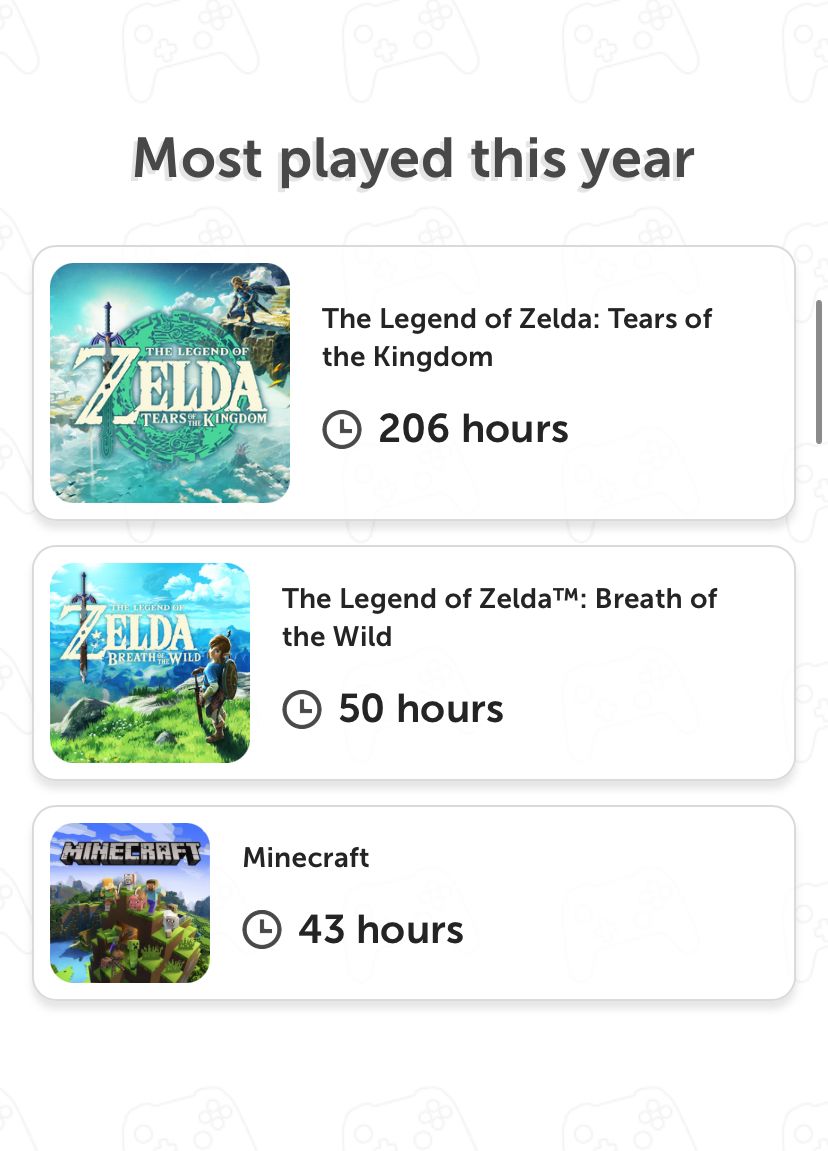Select the Tears of the Kingdom game title

click(516, 337)
